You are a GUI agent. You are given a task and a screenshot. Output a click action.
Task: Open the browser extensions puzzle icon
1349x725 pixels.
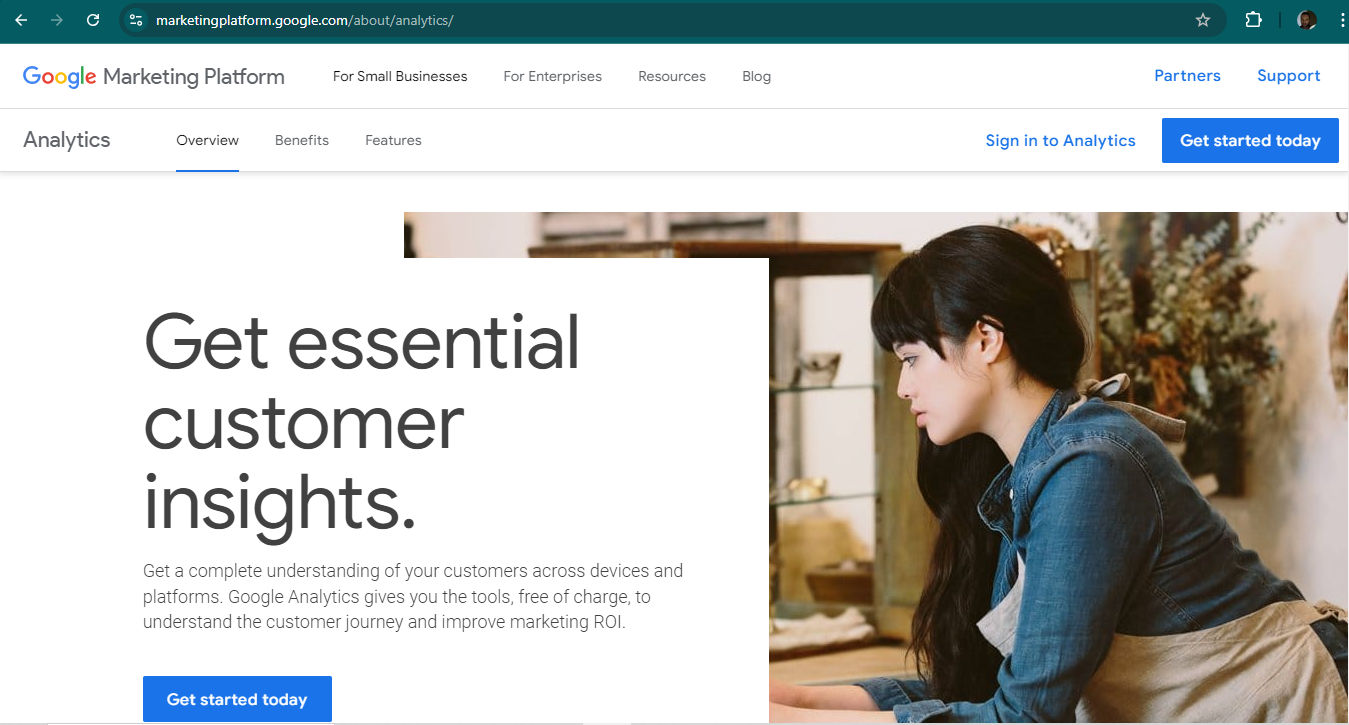click(1253, 19)
